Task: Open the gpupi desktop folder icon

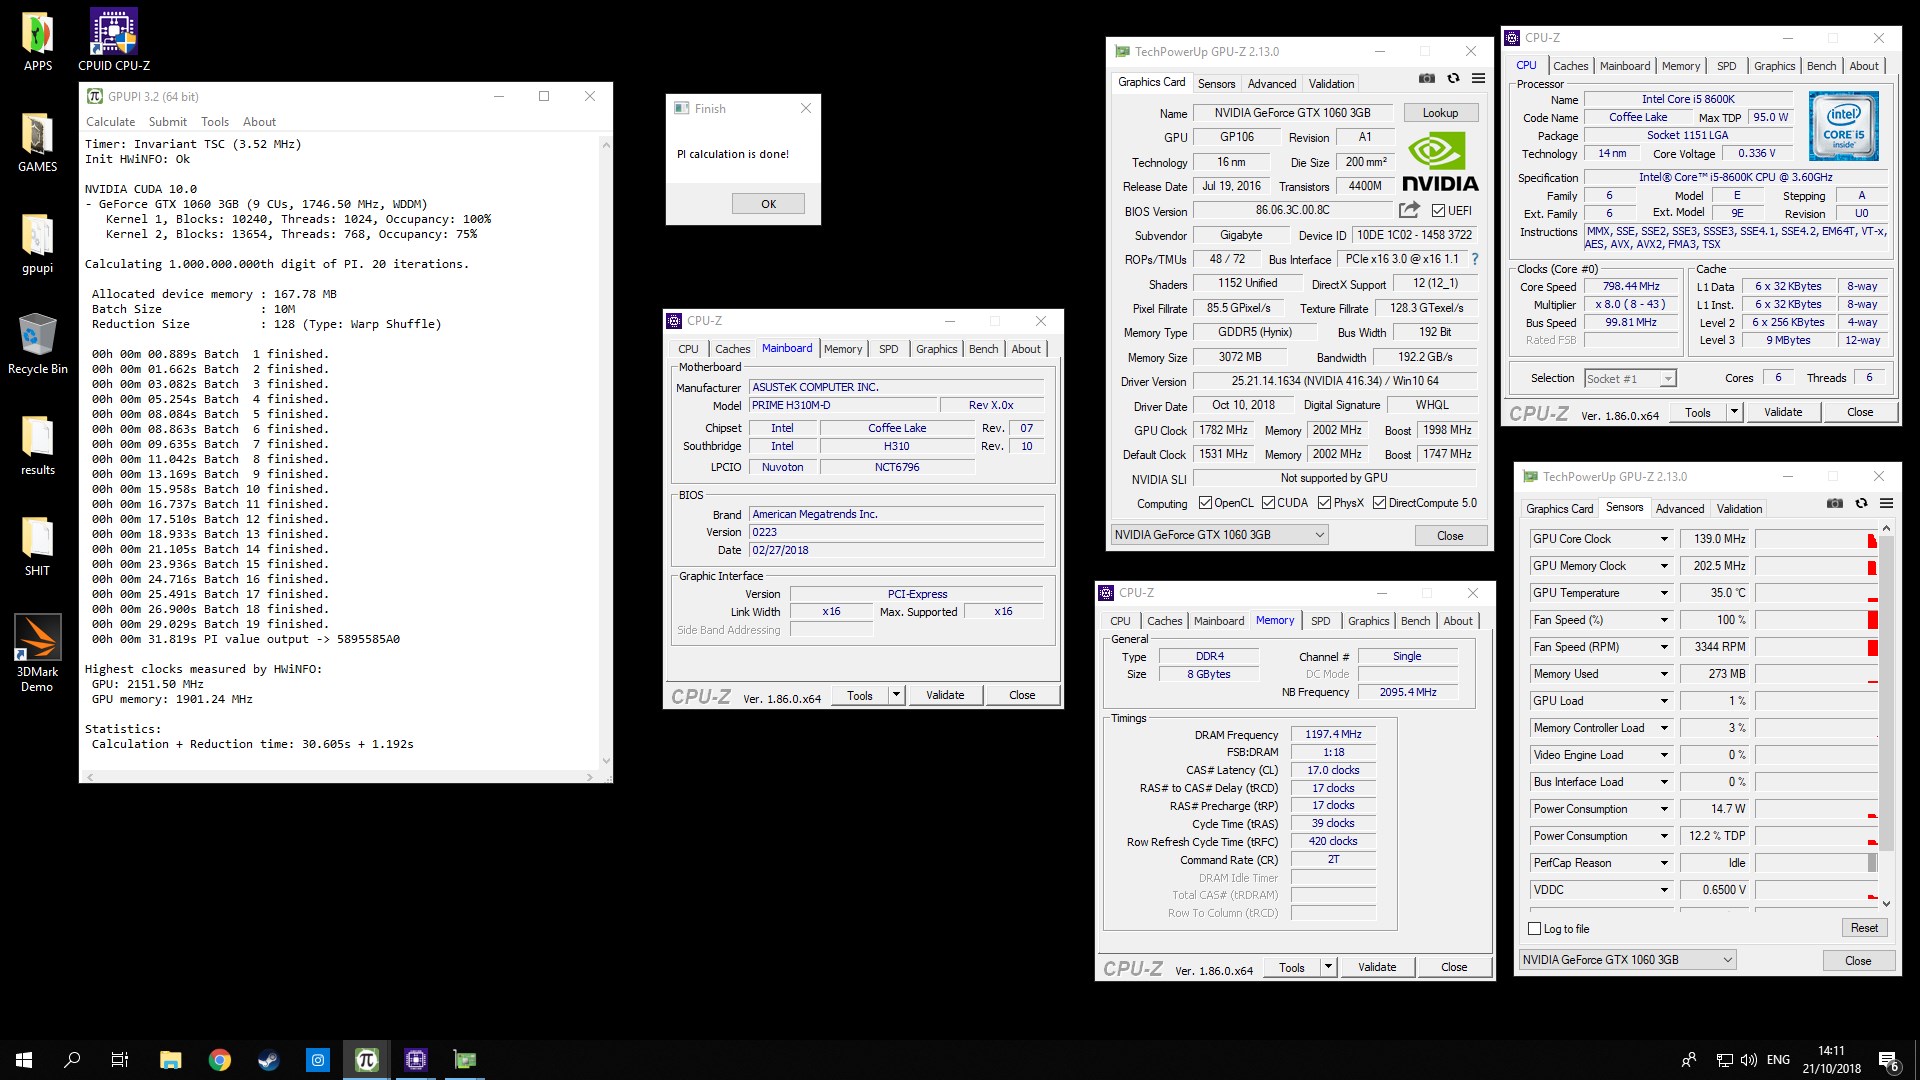Action: (x=37, y=243)
